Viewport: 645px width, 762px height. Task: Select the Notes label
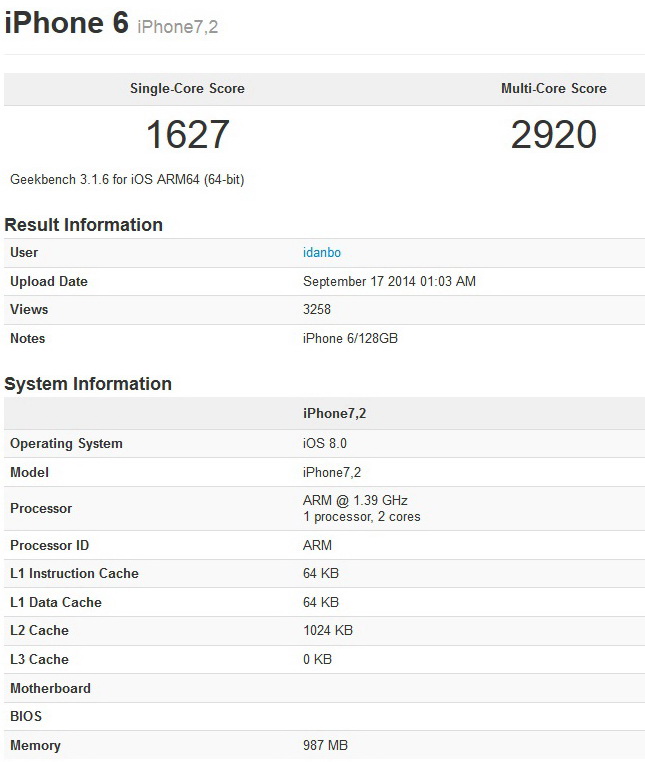pos(28,338)
